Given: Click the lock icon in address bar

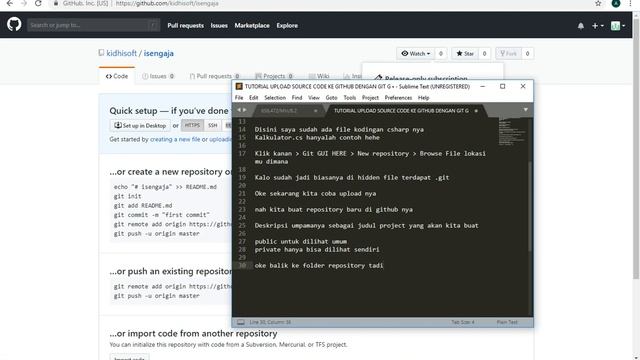Looking at the screenshot, I should [x=56, y=3].
